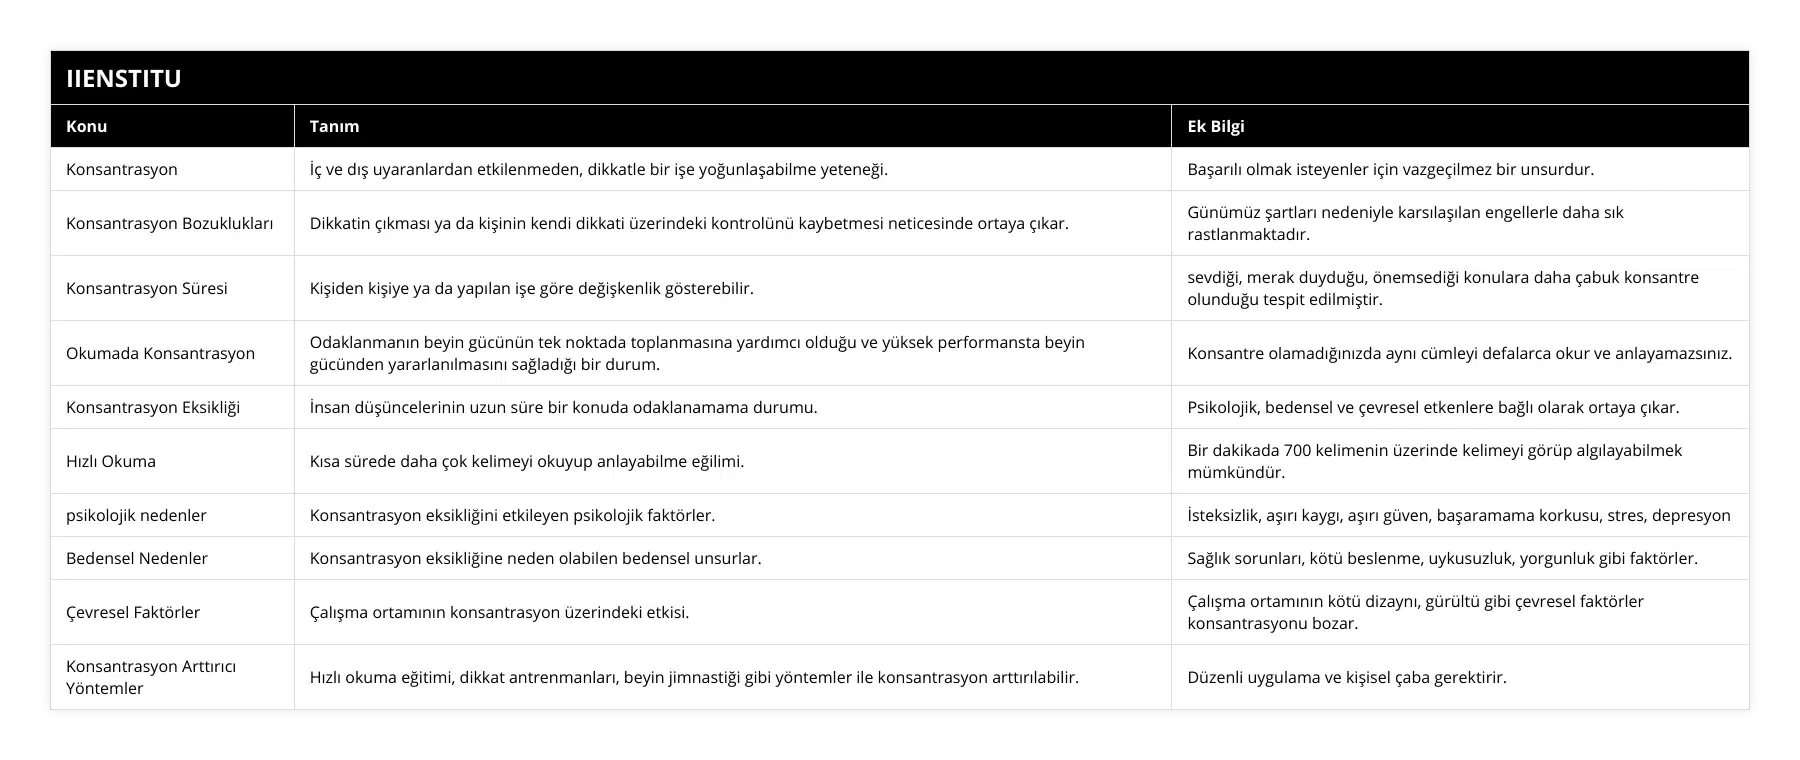
Task: Click the Konsantrasyon Bozuklukları row label
Action: 169,223
